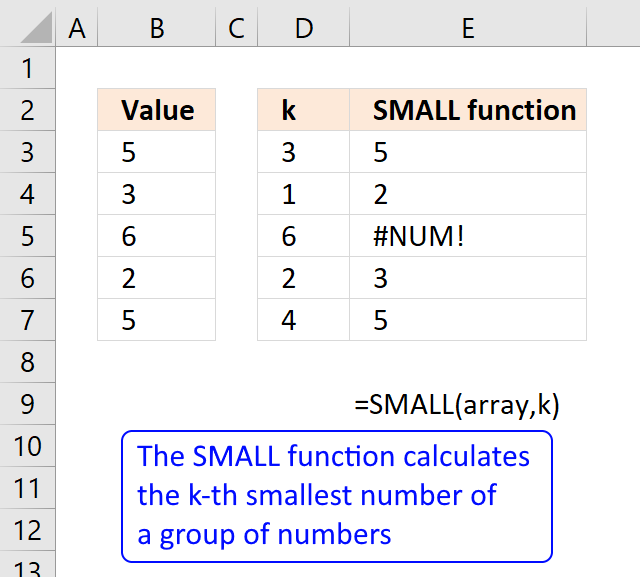Select column D header

[304, 29]
